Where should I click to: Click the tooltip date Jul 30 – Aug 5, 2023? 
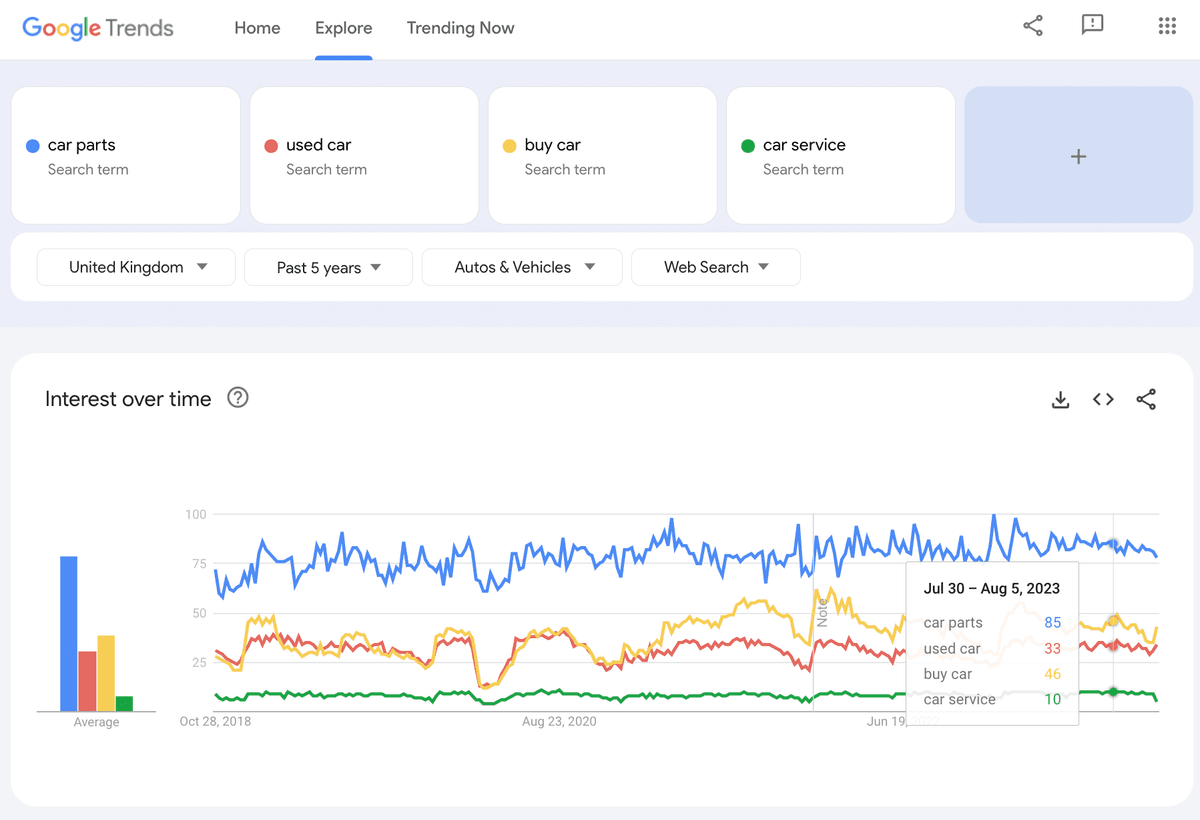pos(992,589)
